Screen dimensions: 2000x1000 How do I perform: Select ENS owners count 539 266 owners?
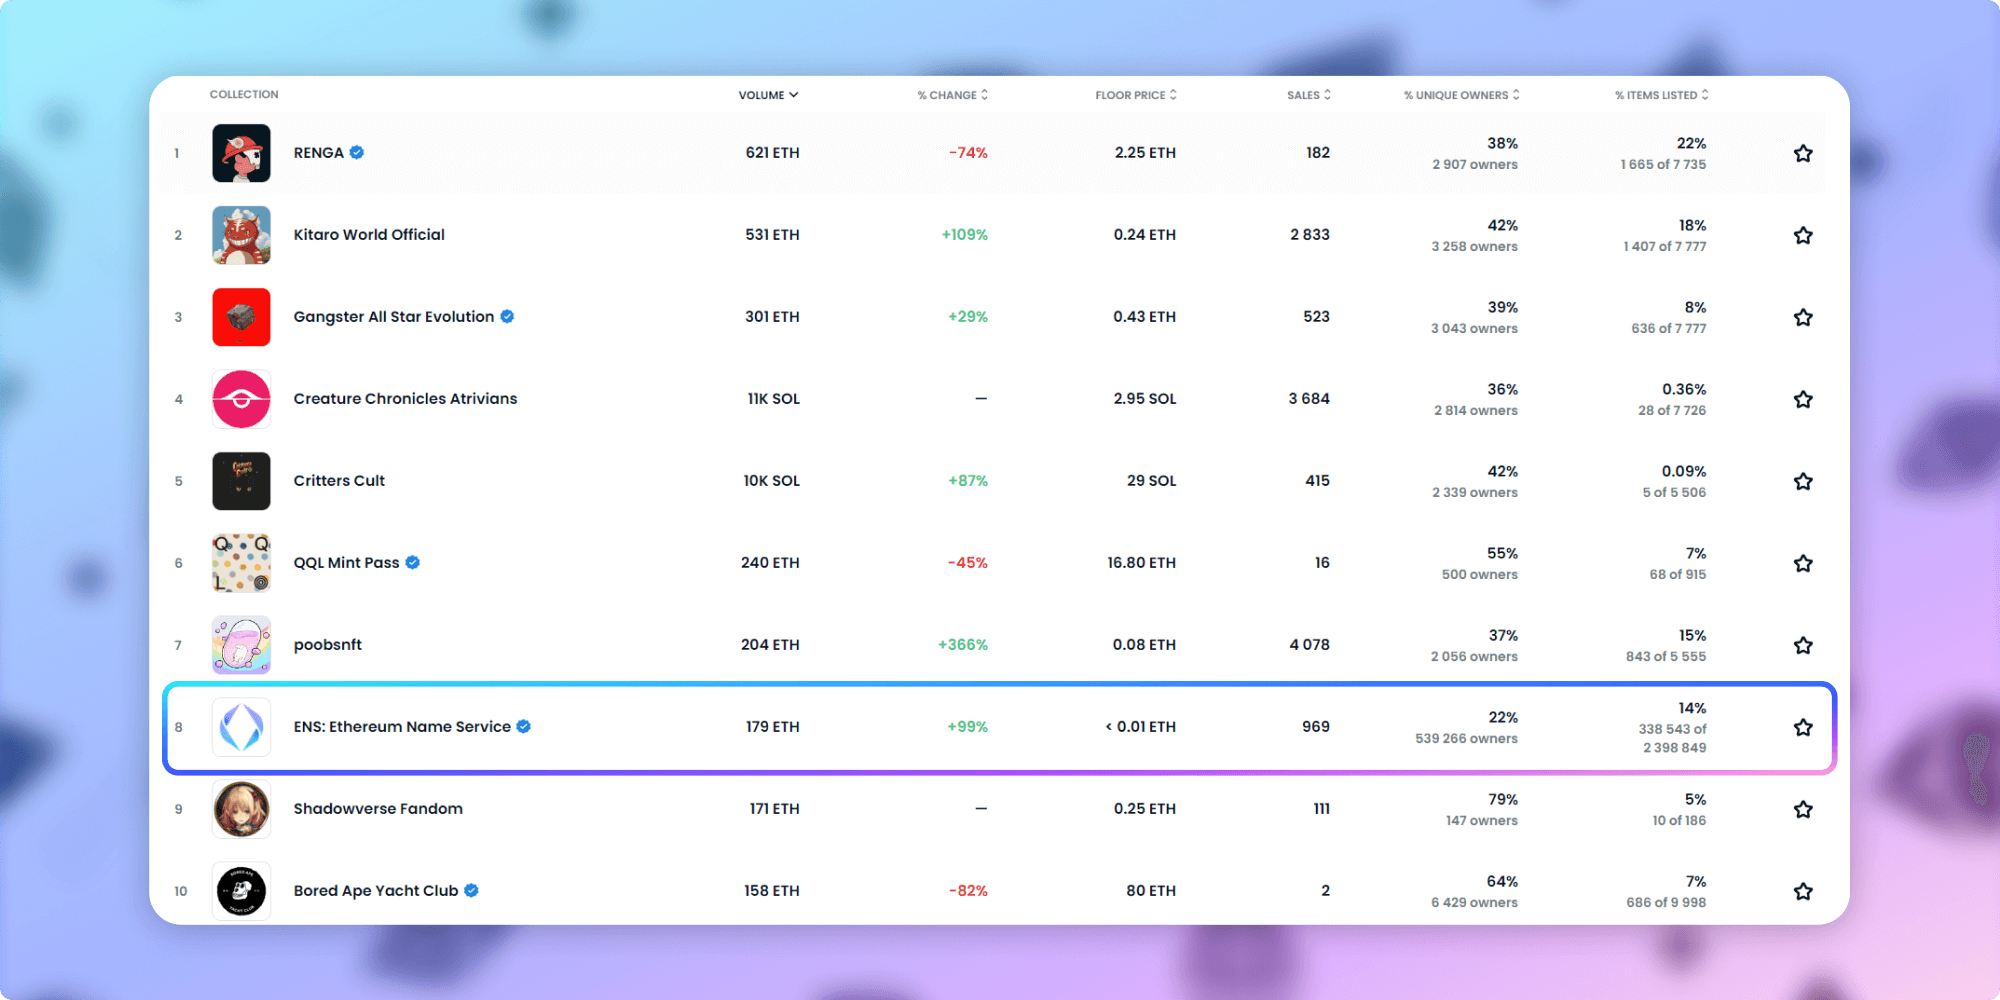coord(1466,739)
